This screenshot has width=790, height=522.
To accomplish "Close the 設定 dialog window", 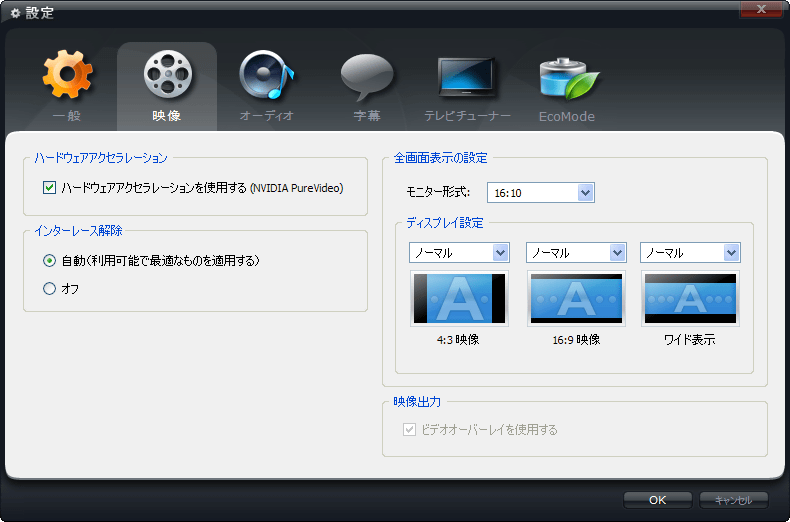I will 761,9.
